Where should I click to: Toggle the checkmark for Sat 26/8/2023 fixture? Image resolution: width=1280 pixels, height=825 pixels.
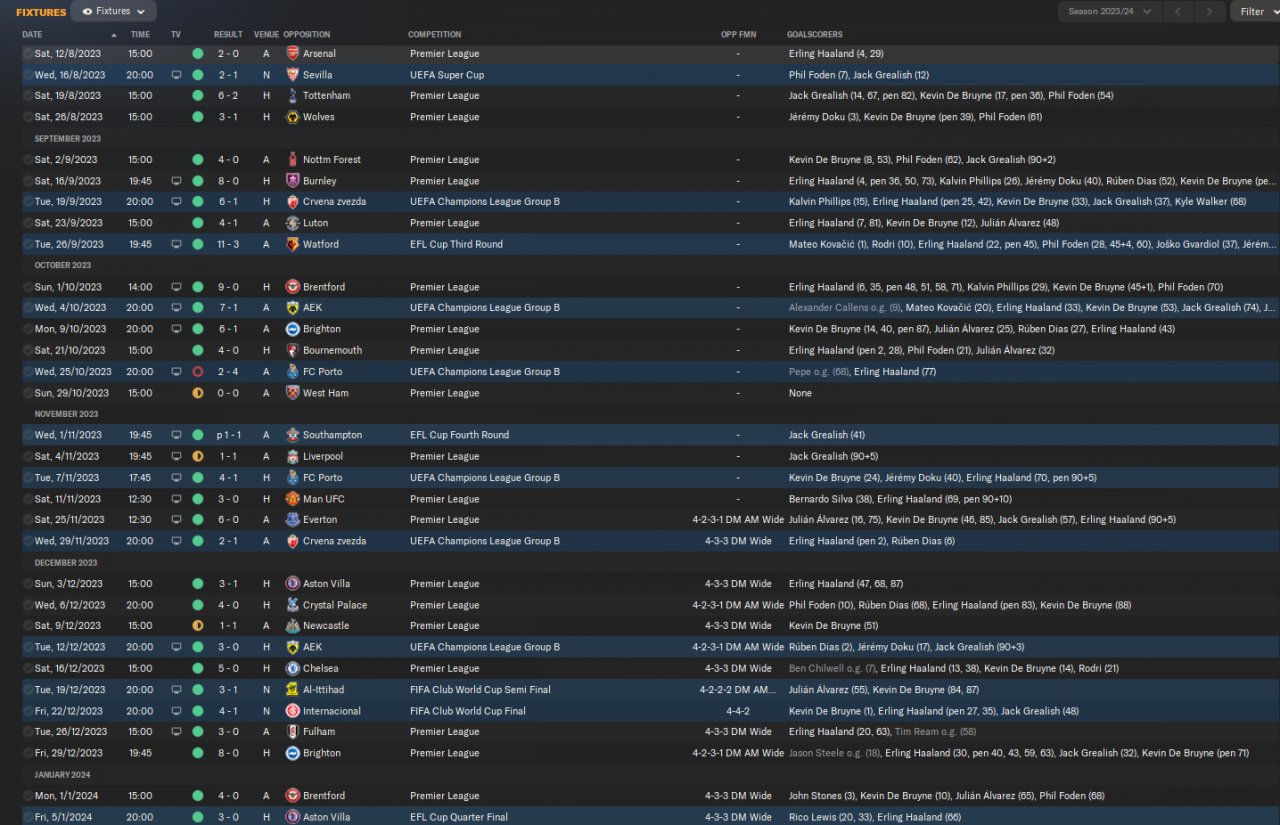click(28, 117)
